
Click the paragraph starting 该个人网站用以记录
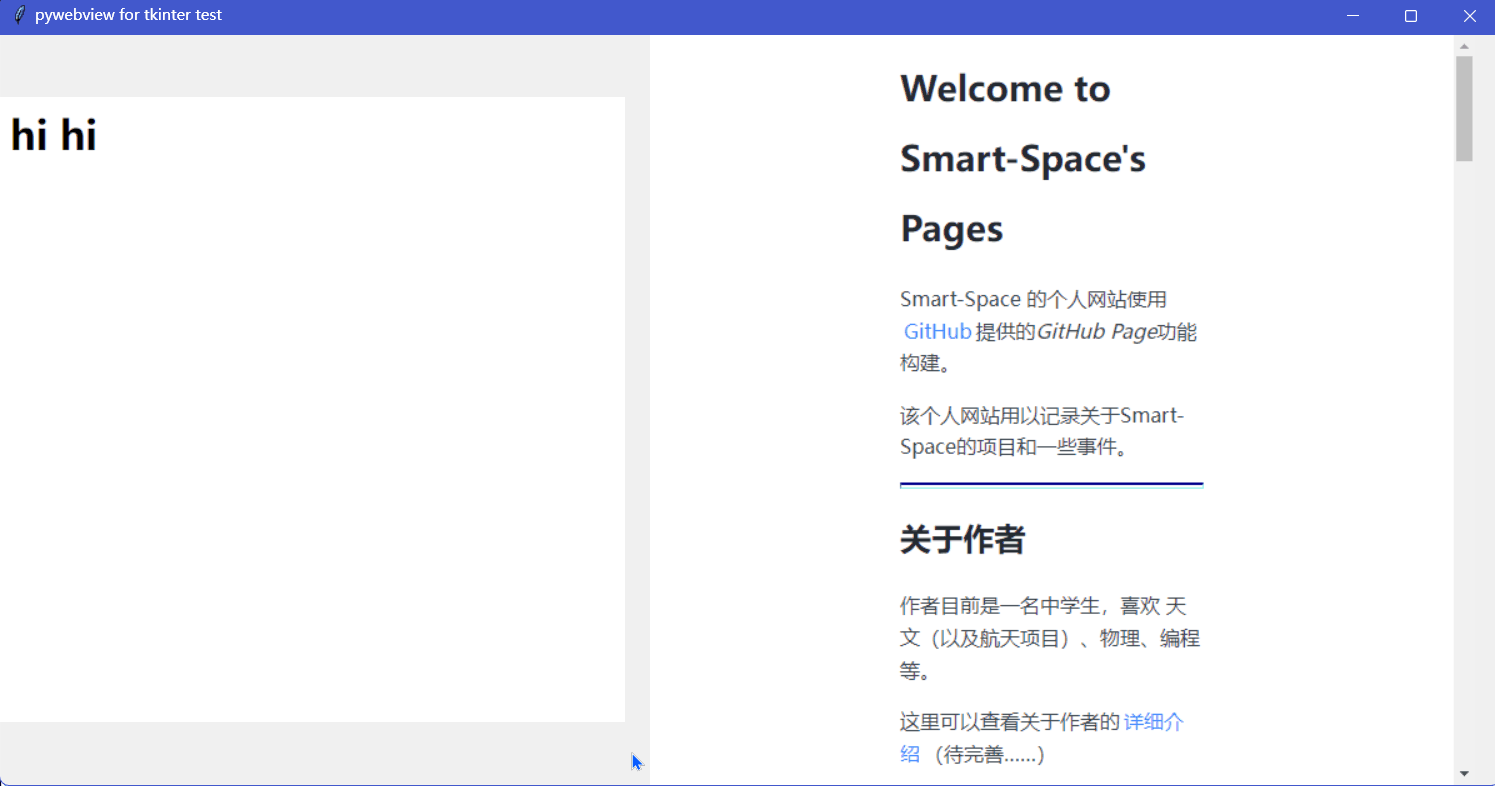[x=1042, y=431]
